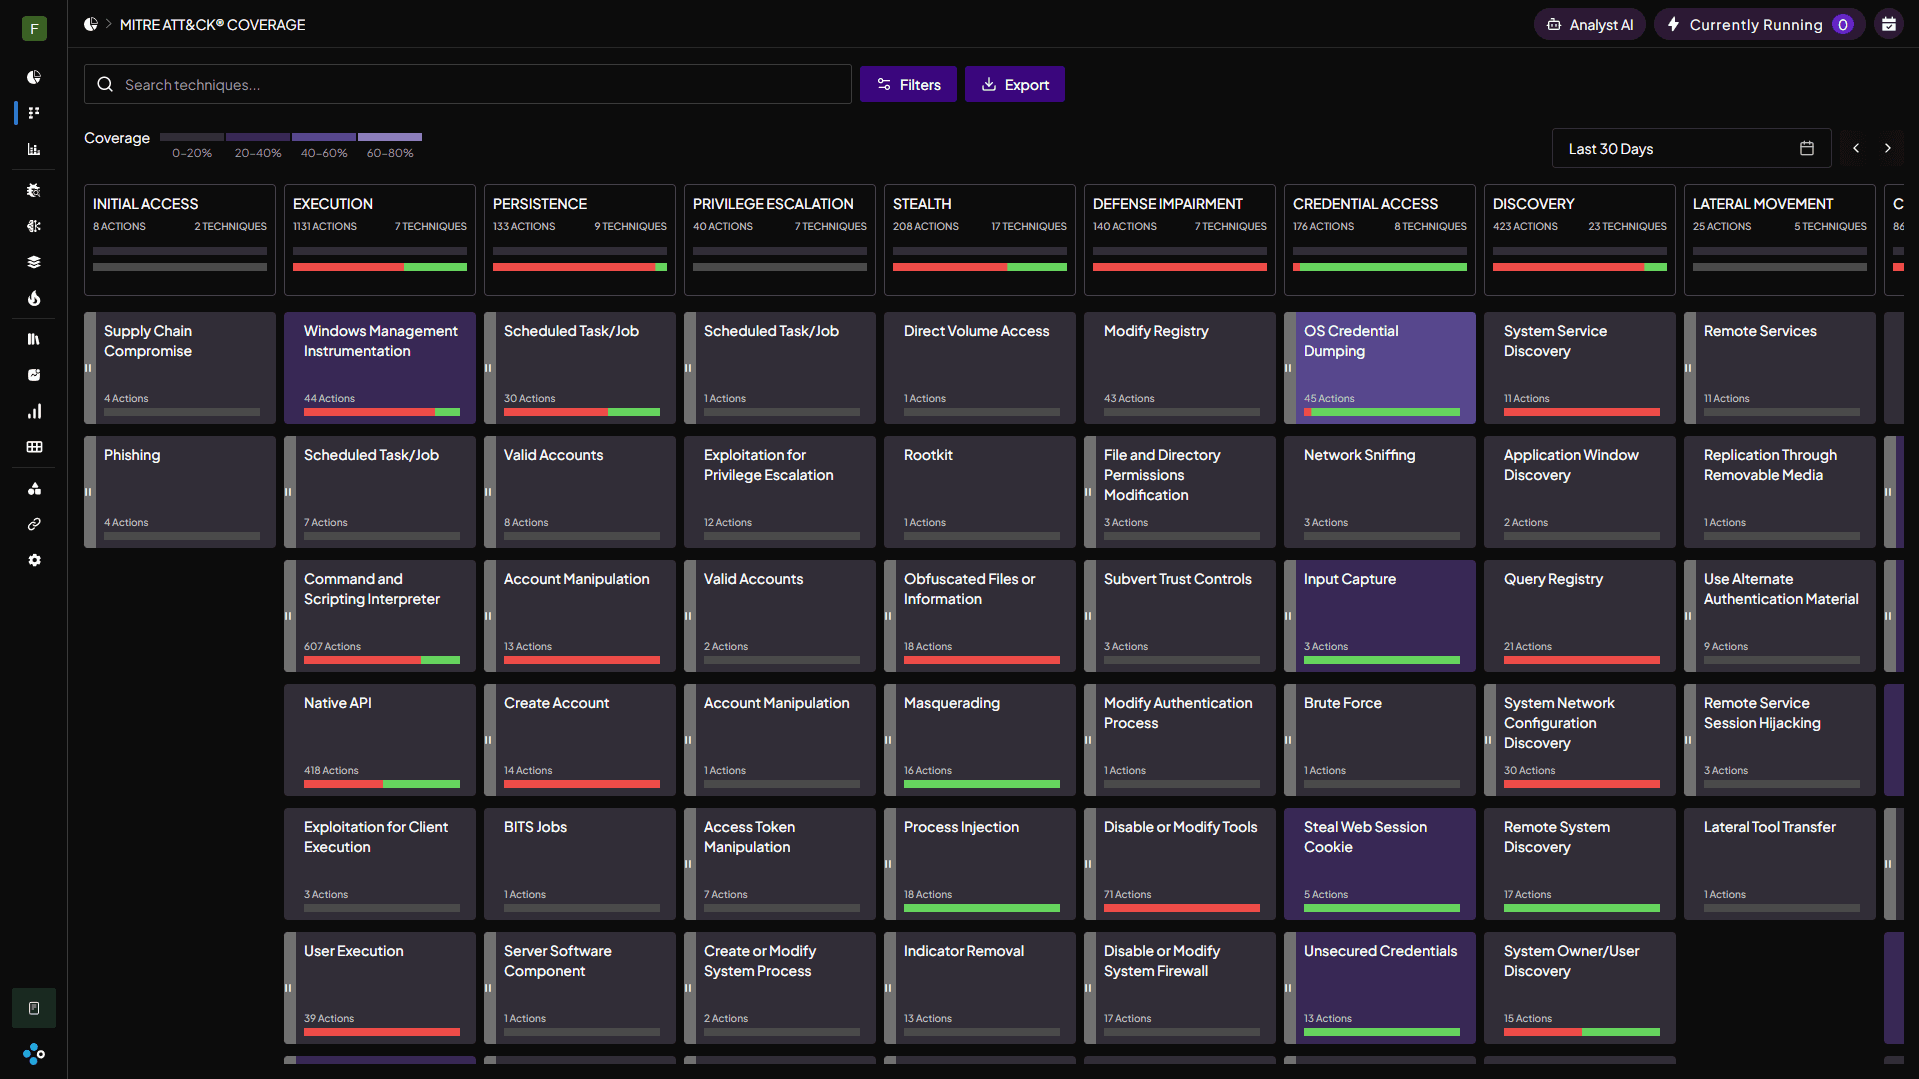Click the multicolor dots logo at sidebar bottom
Viewport: 1919px width, 1079px height.
[x=34, y=1054]
